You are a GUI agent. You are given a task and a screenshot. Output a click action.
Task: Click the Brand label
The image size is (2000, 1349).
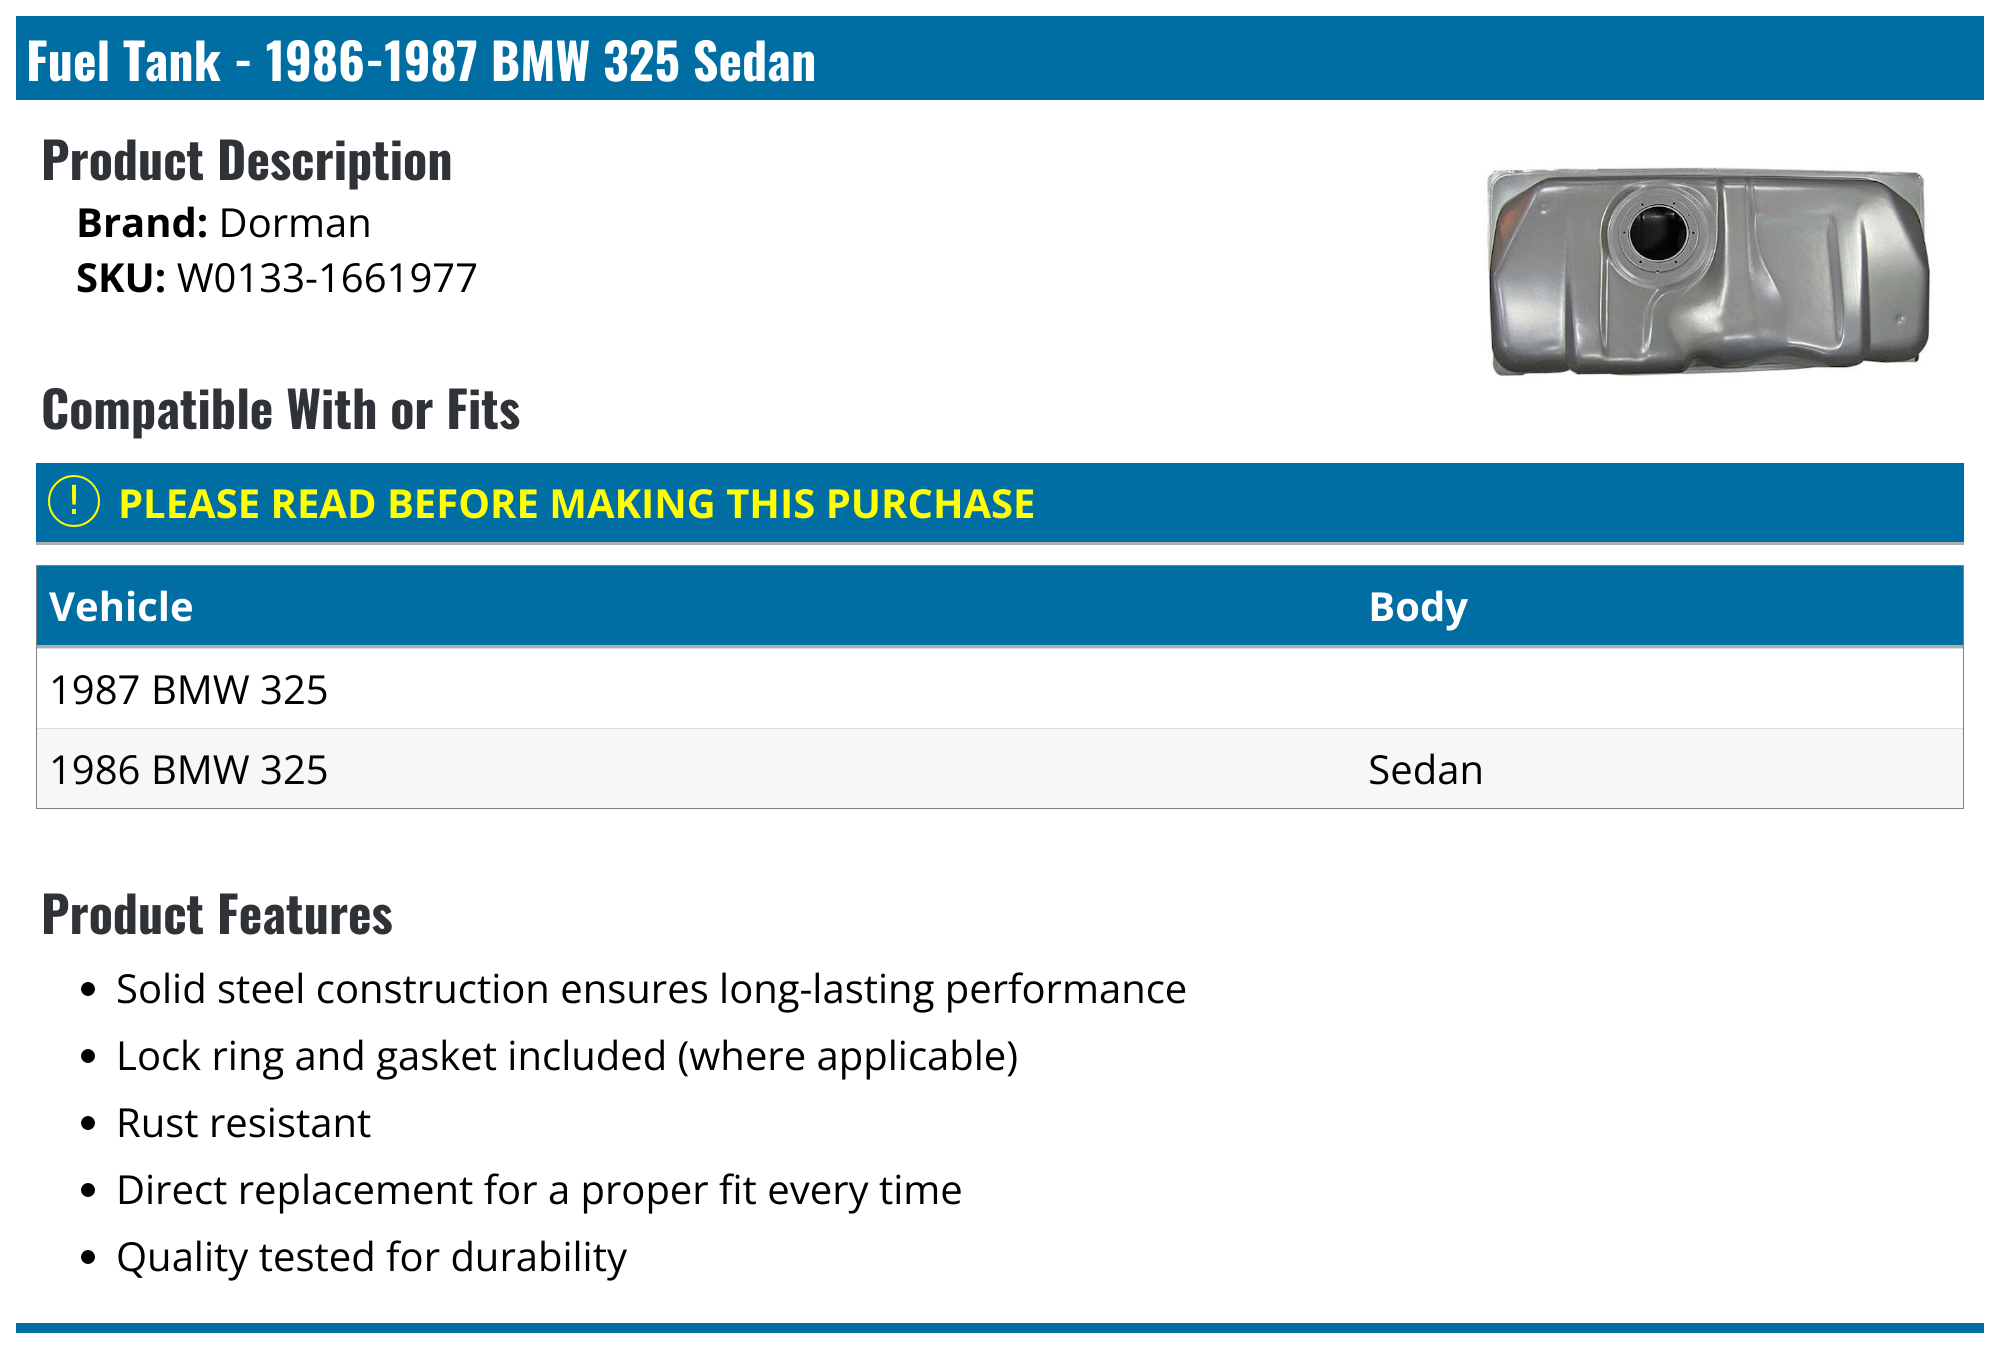pos(142,223)
